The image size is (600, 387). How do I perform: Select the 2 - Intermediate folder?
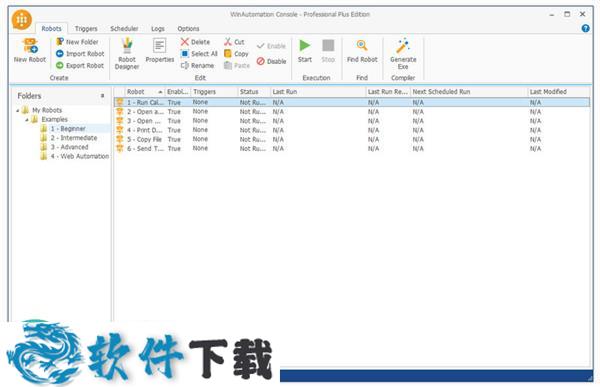tap(73, 138)
